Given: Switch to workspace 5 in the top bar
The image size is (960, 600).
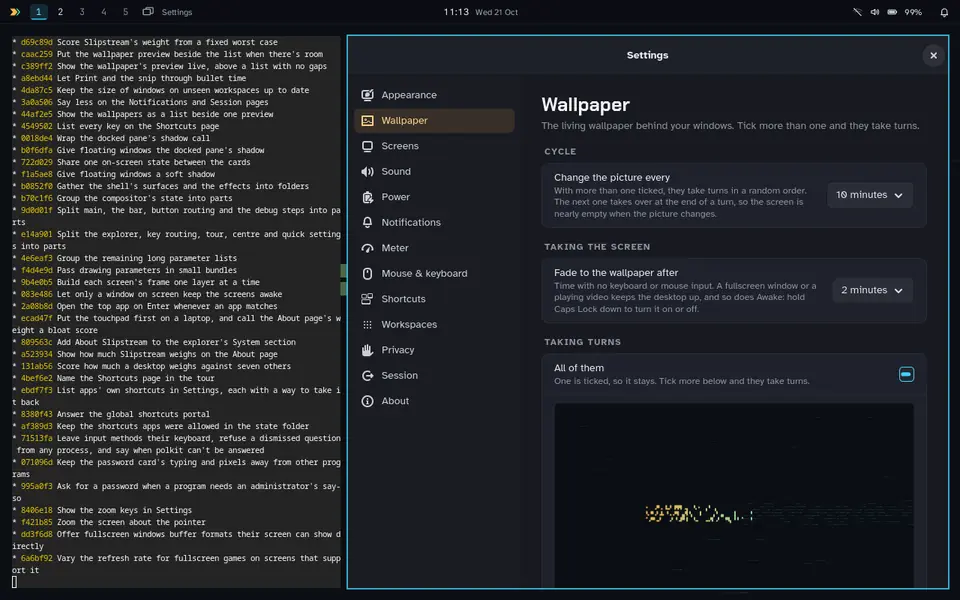Looking at the screenshot, I should (126, 12).
